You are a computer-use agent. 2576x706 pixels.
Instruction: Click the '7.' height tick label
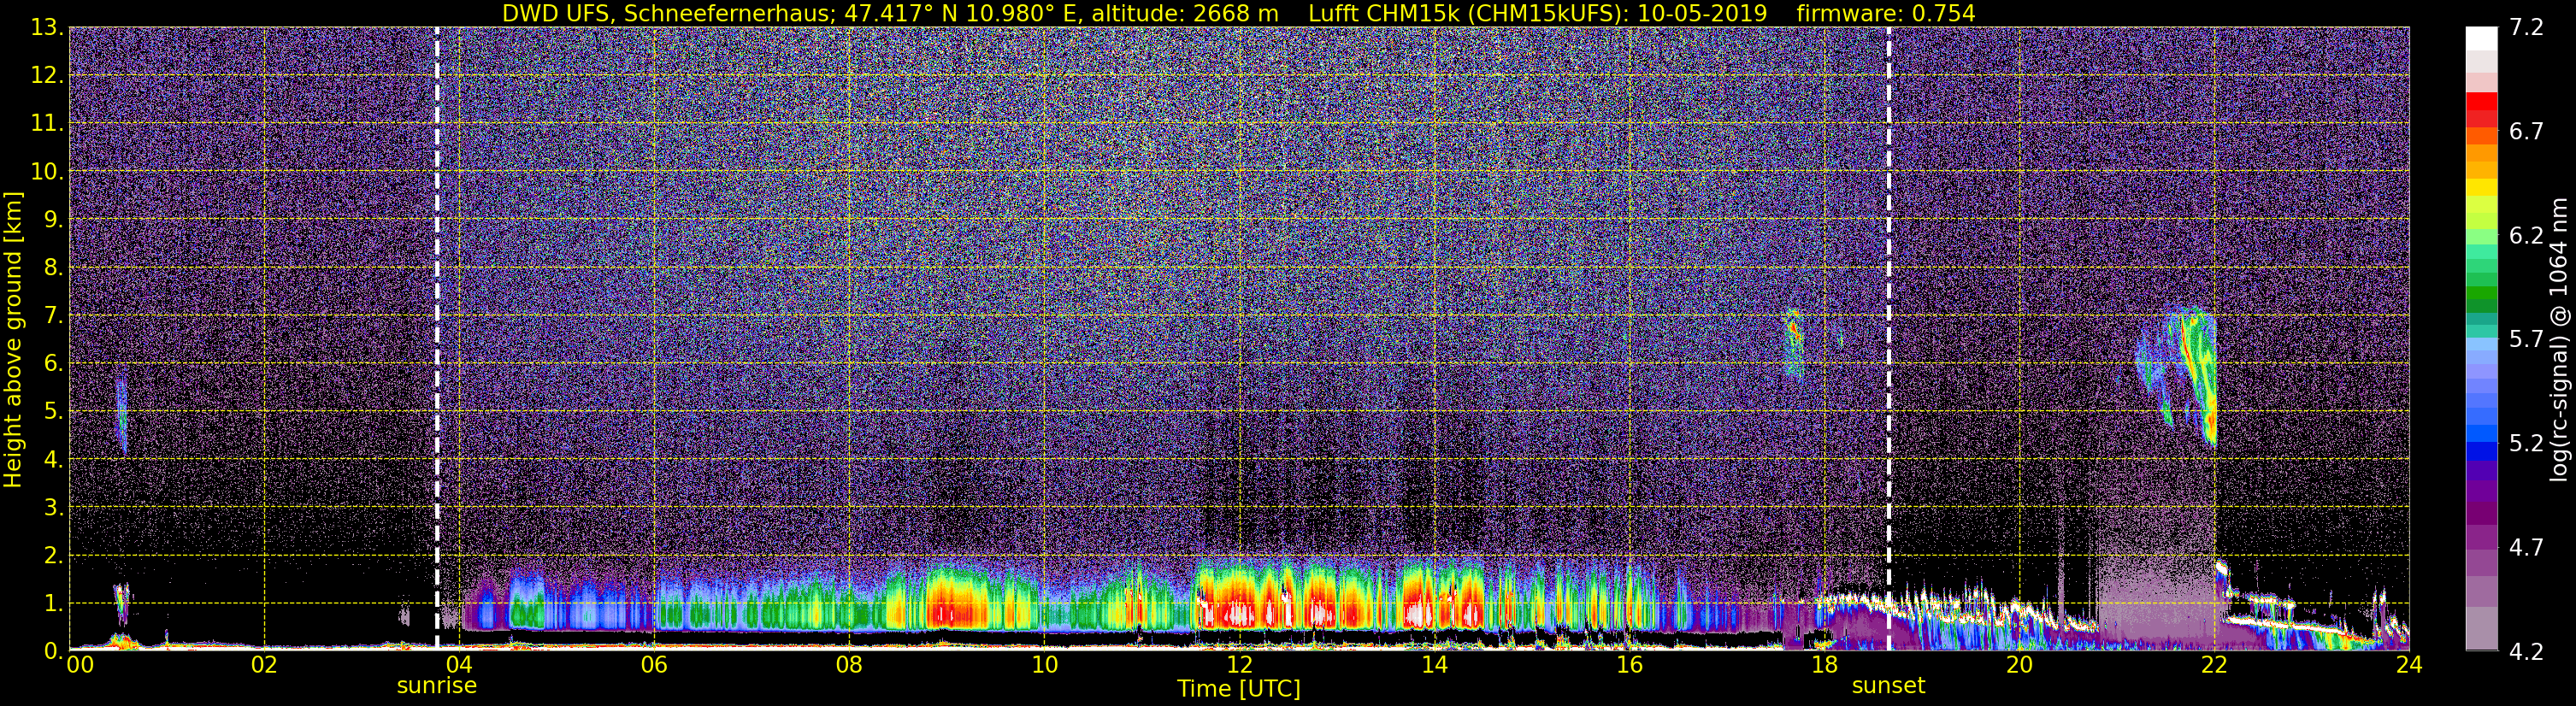point(54,315)
